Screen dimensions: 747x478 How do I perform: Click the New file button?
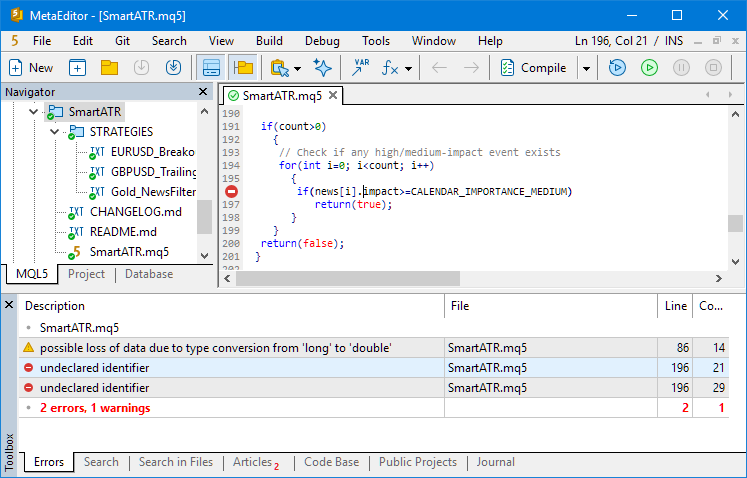(30, 68)
